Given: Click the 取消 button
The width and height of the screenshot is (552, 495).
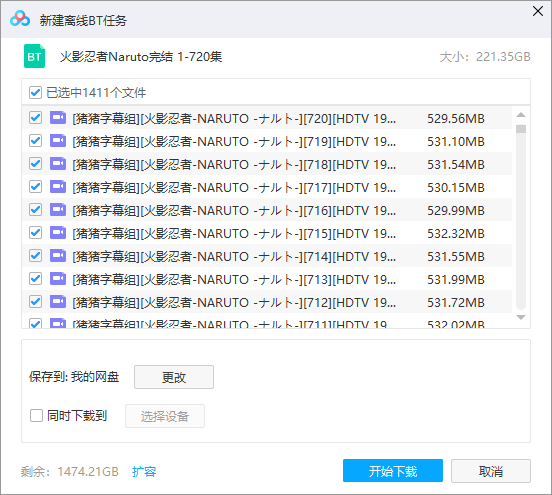Looking at the screenshot, I should click(x=491, y=471).
